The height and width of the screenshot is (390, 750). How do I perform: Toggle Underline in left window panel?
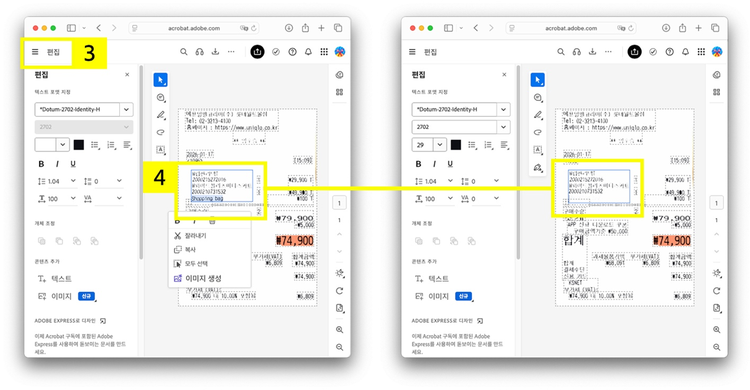(73, 164)
